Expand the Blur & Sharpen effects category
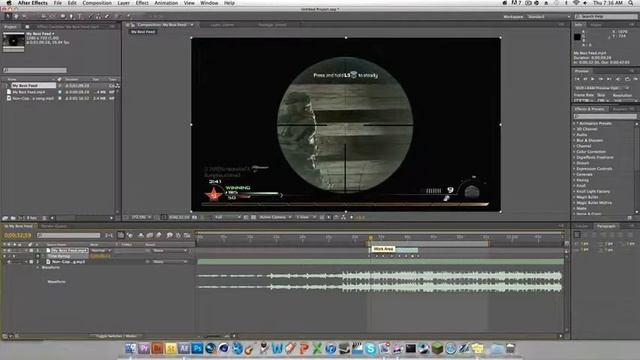The height and width of the screenshot is (360, 640). tap(575, 140)
